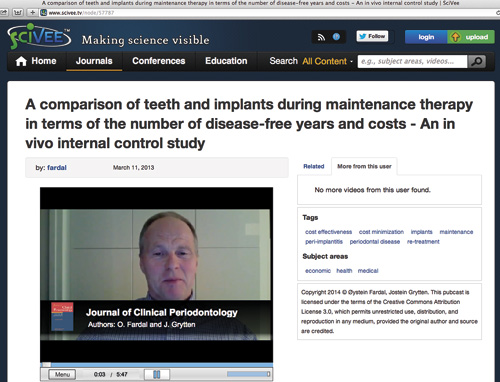Open the video player Menu button

tap(62, 374)
